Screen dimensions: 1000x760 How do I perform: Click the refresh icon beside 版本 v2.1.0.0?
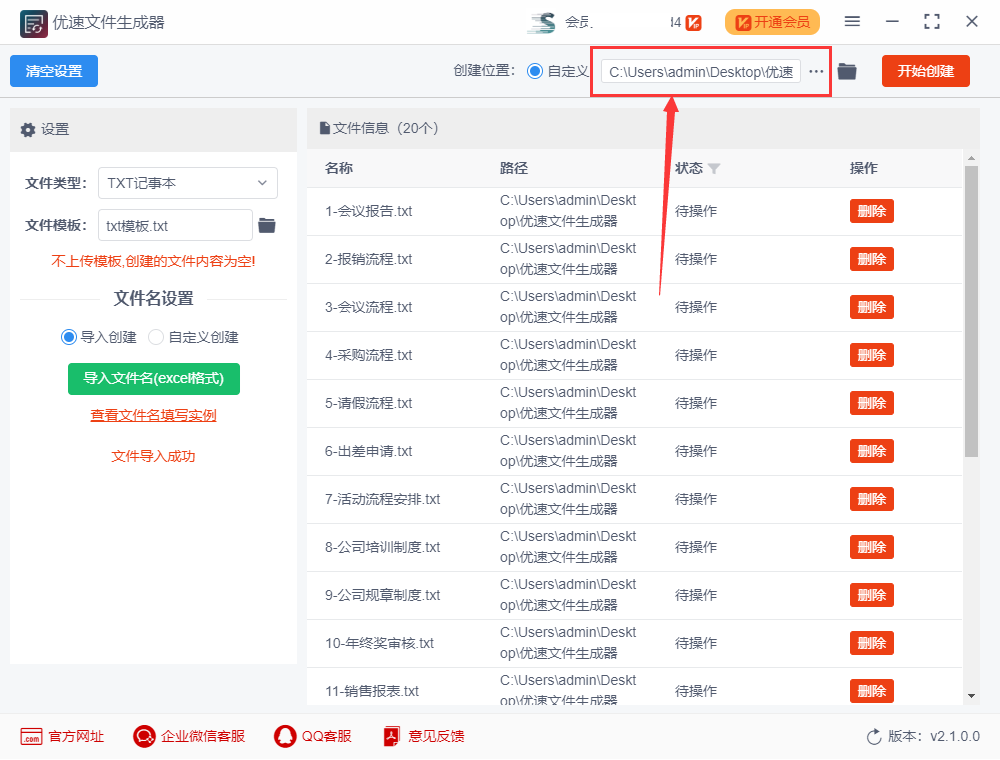coord(871,736)
